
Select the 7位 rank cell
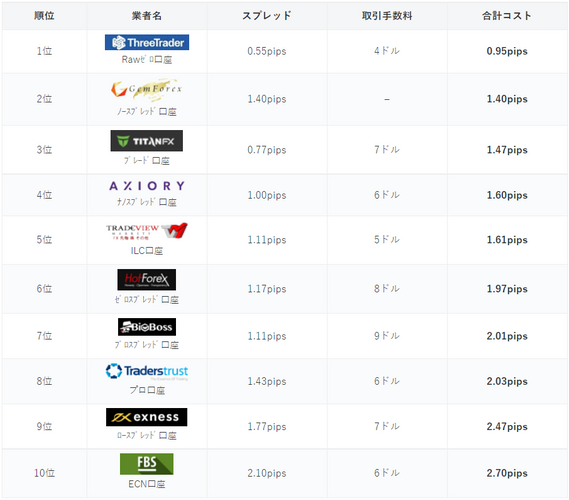tap(44, 336)
